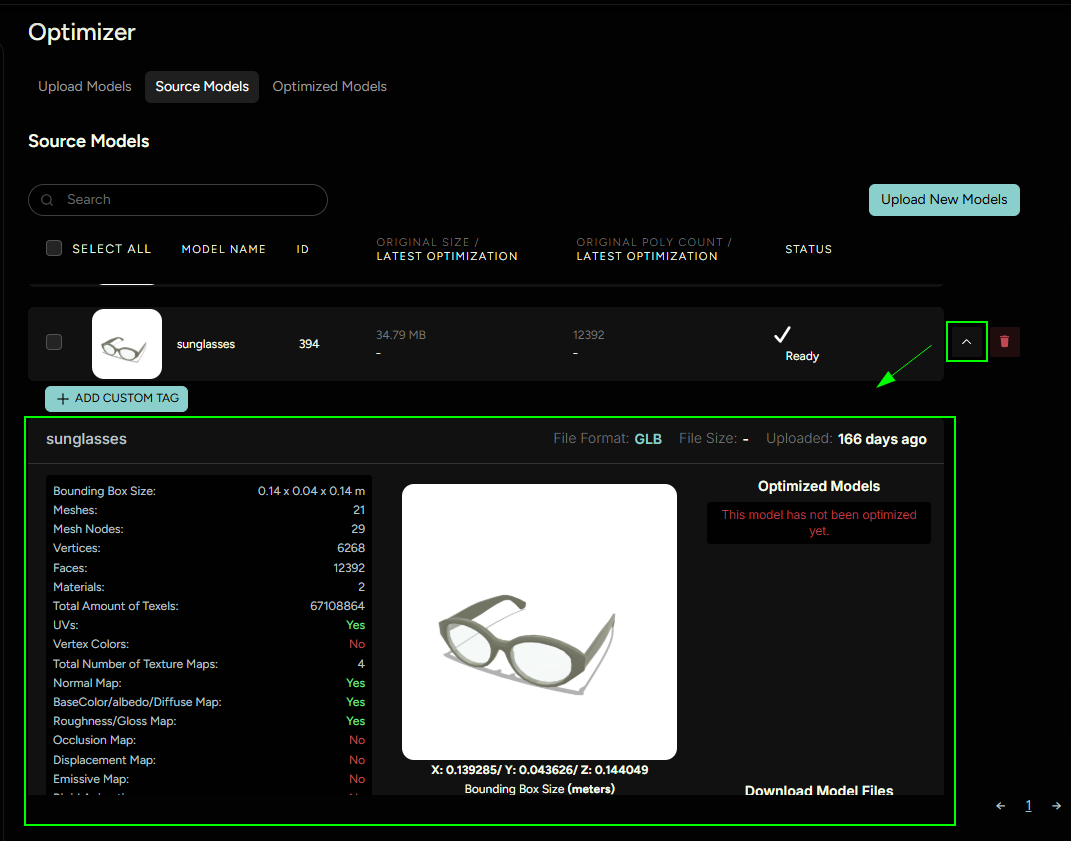Image resolution: width=1071 pixels, height=841 pixels.
Task: Click the GLB file format label
Action: 648,439
